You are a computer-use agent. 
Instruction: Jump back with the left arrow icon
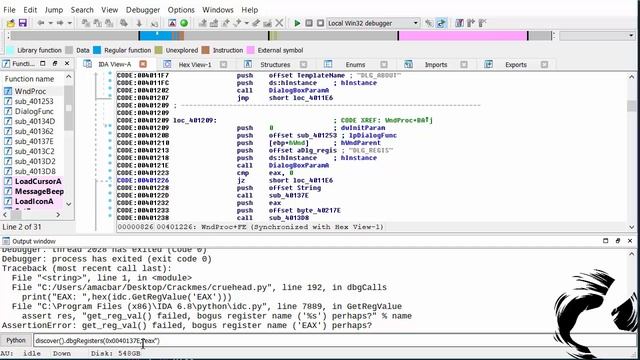[40, 23]
